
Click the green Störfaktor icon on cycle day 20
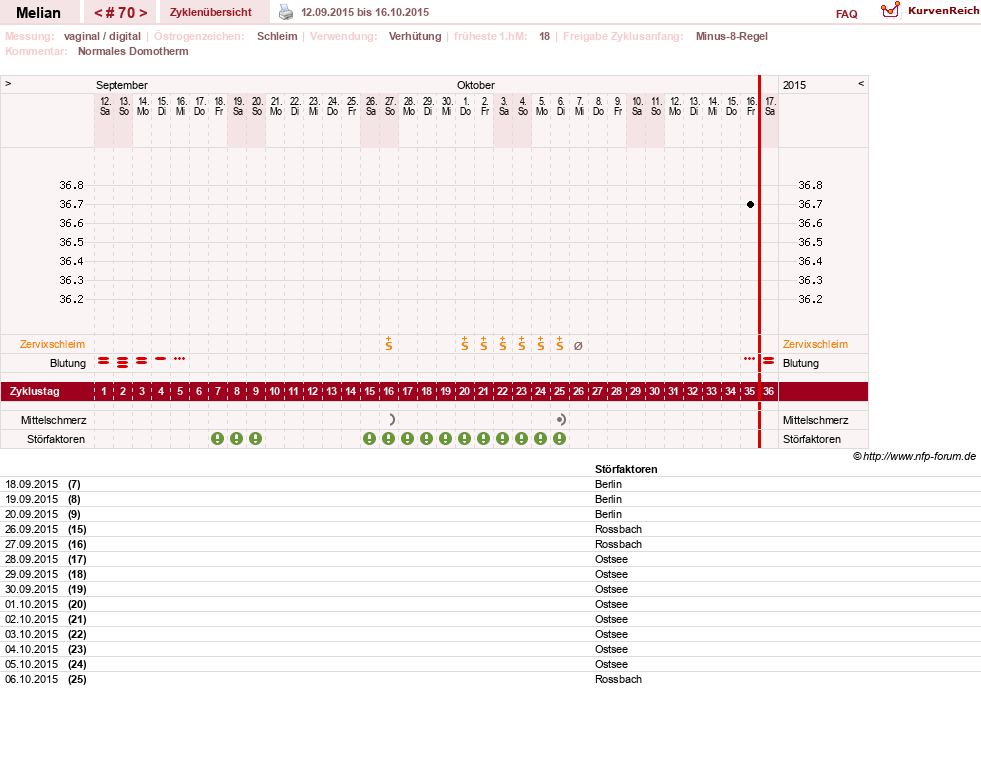pyautogui.click(x=464, y=438)
